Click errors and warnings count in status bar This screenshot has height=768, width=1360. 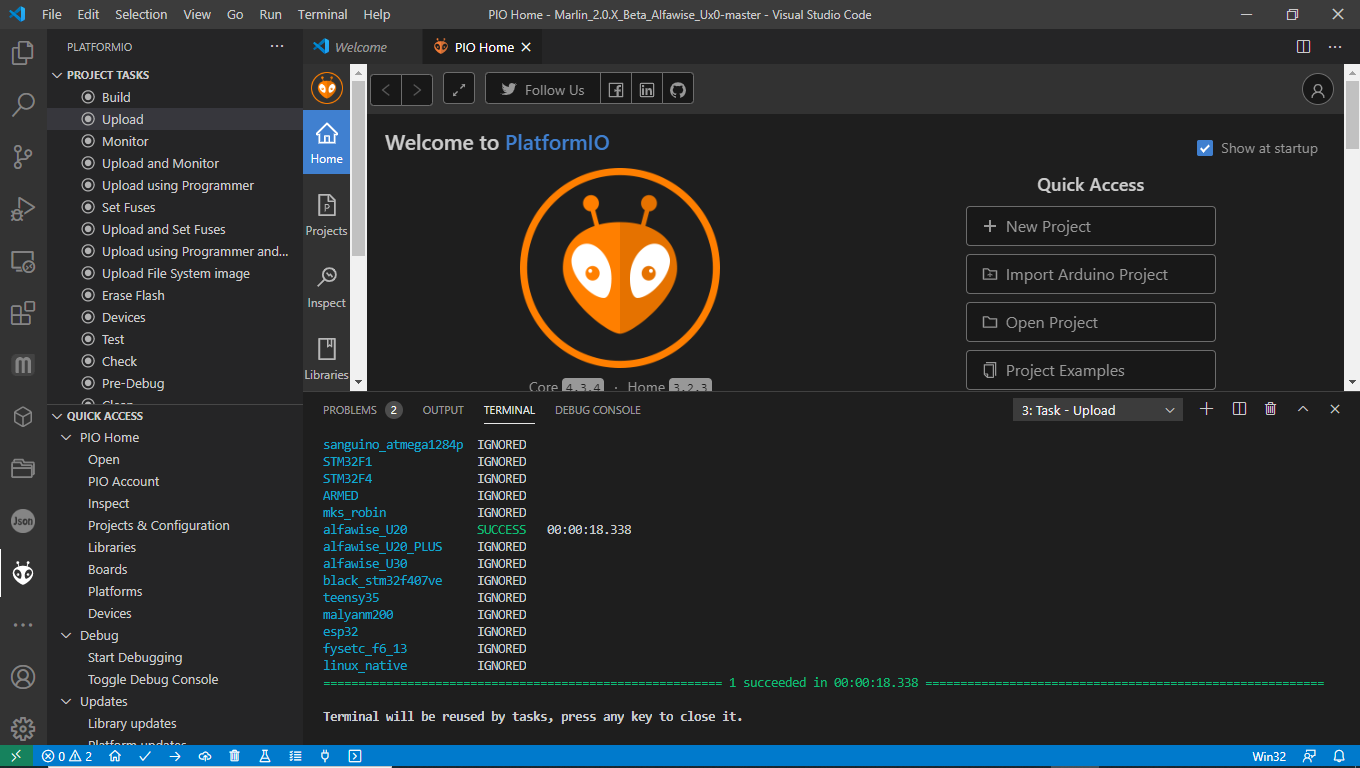pos(67,756)
